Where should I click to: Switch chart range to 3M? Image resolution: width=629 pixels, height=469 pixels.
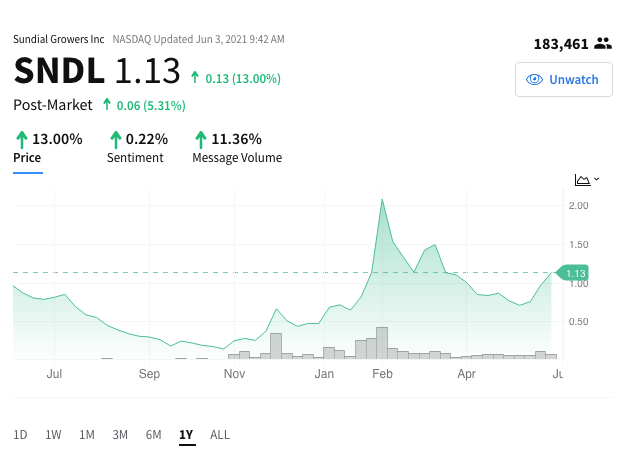120,435
